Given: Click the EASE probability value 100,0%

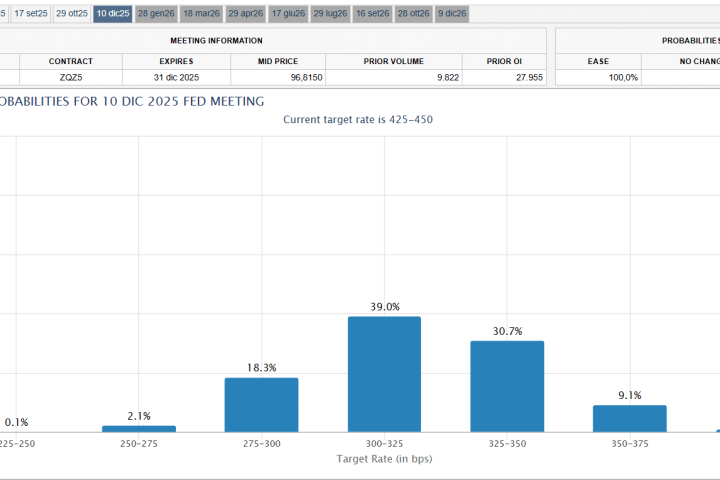Looking at the screenshot, I should [x=598, y=77].
